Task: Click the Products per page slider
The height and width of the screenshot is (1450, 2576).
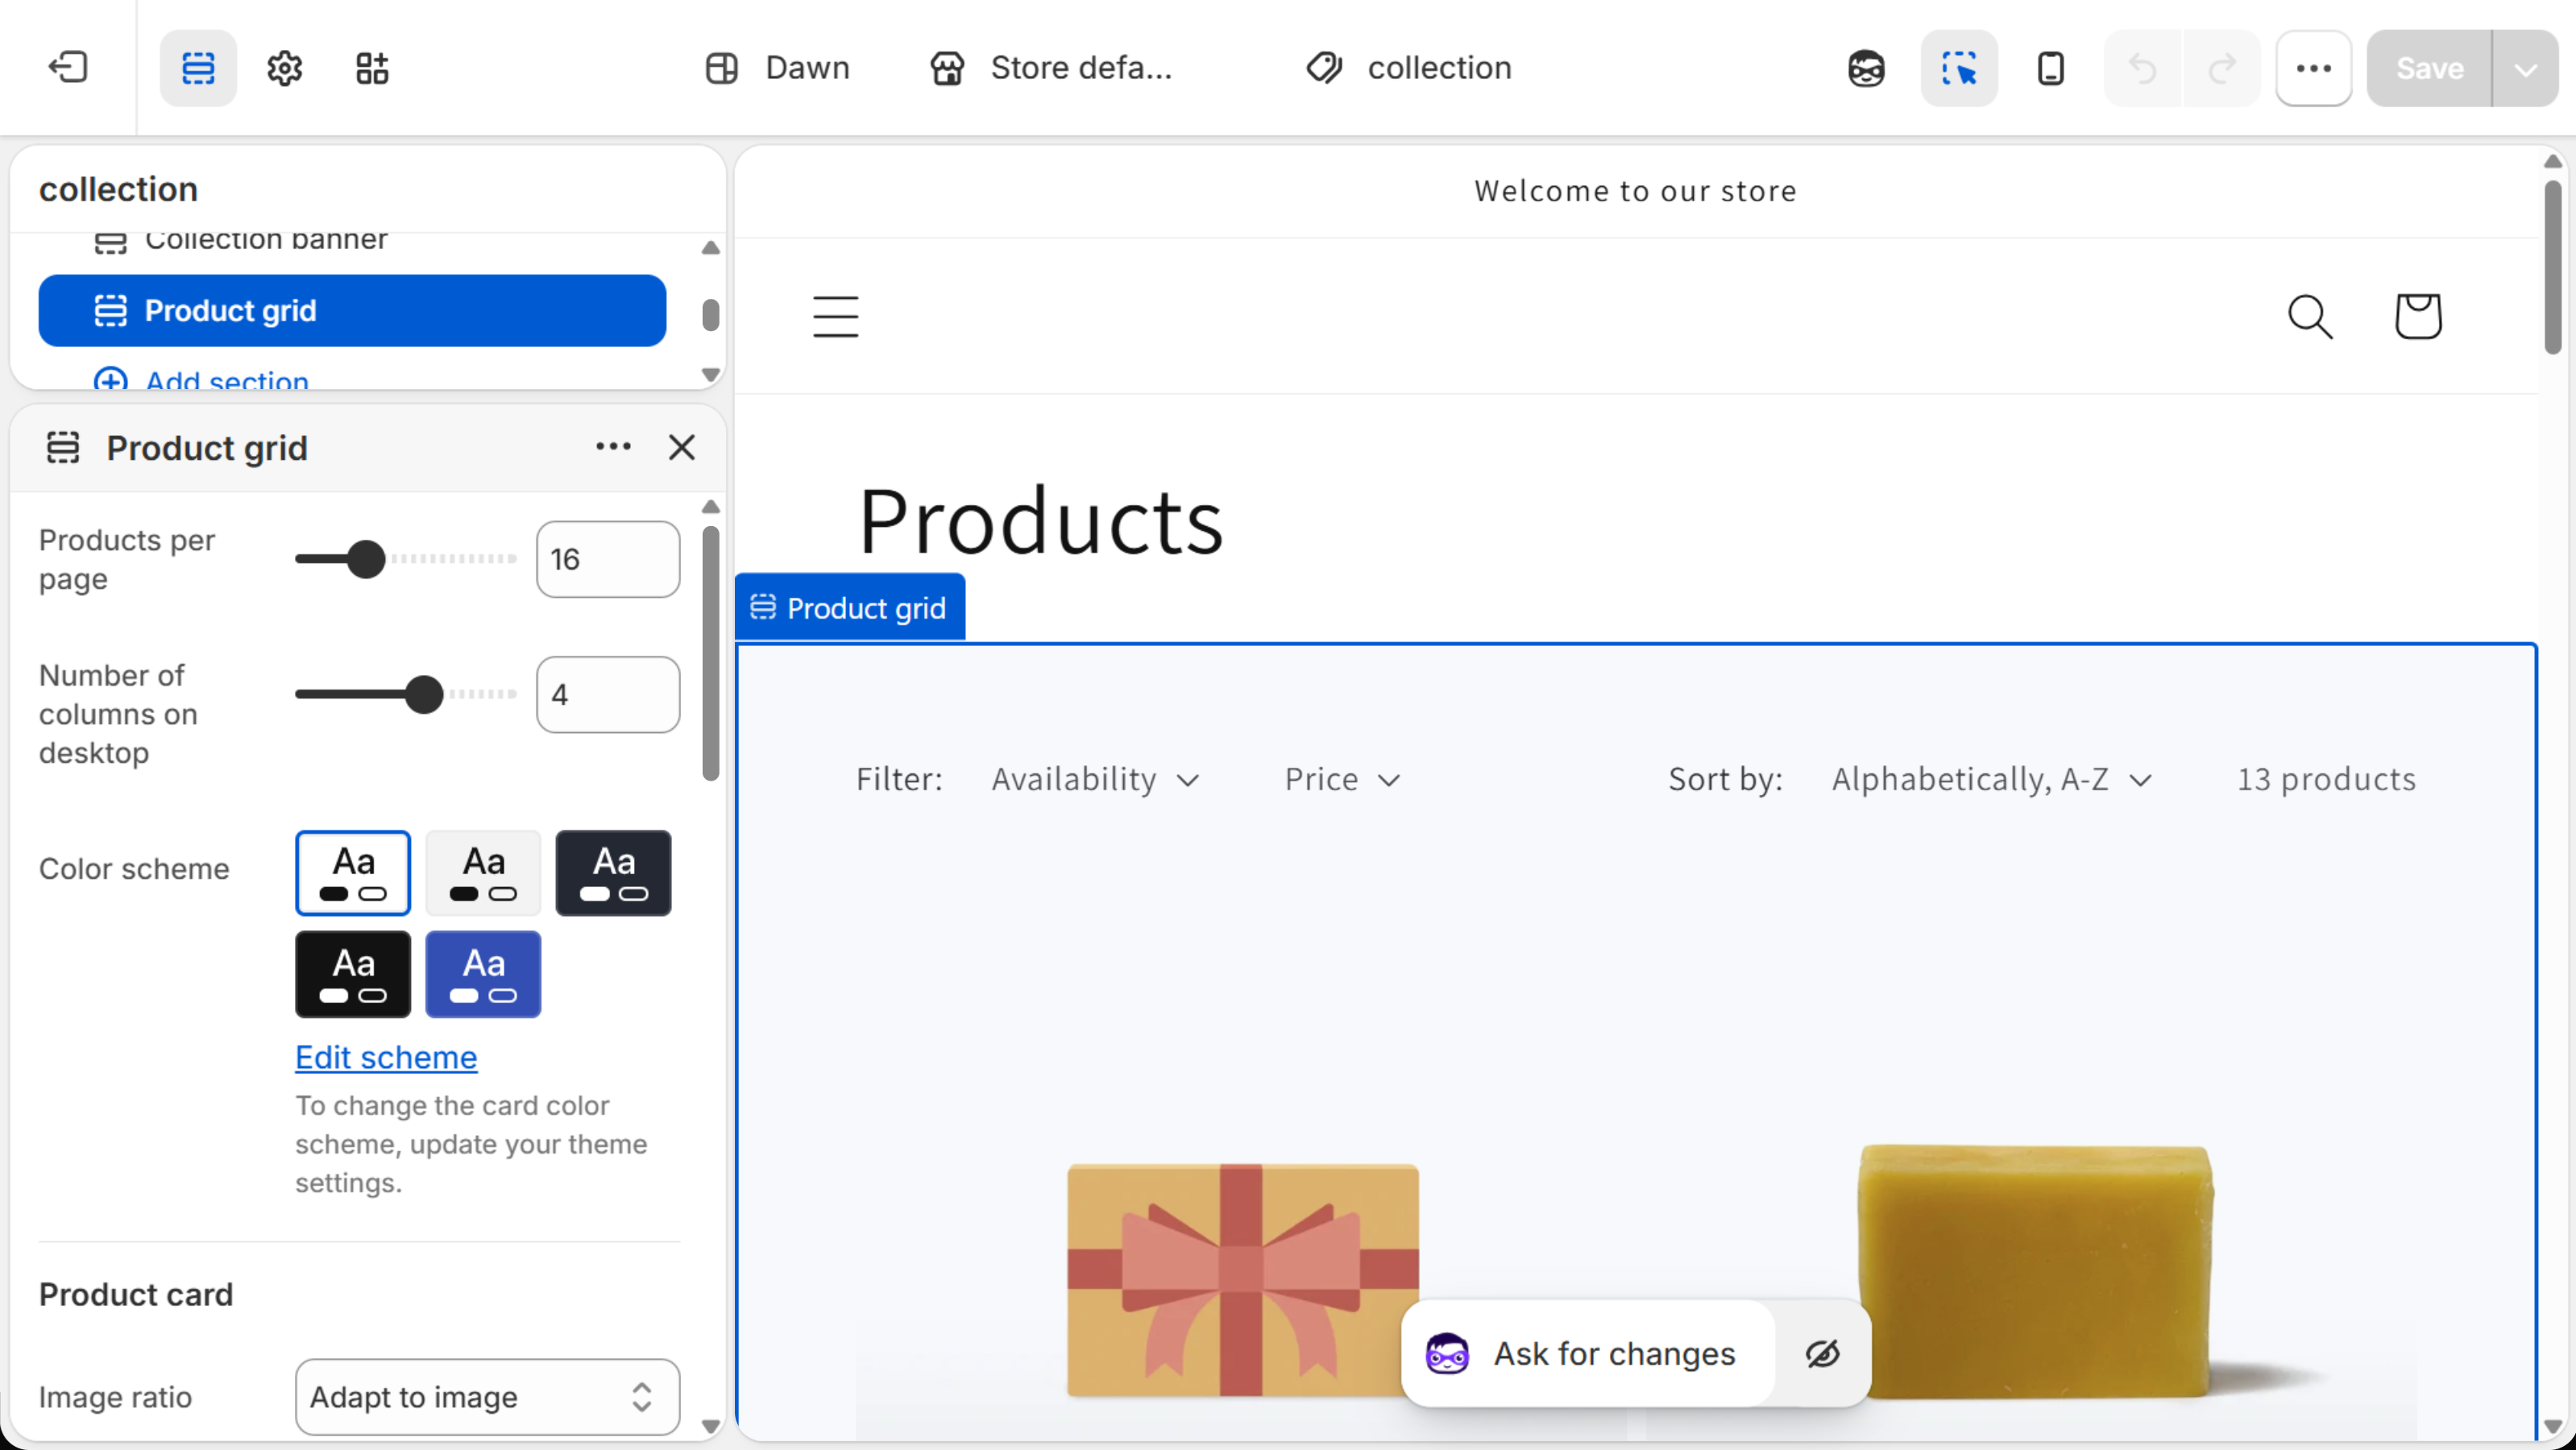Action: click(x=406, y=559)
